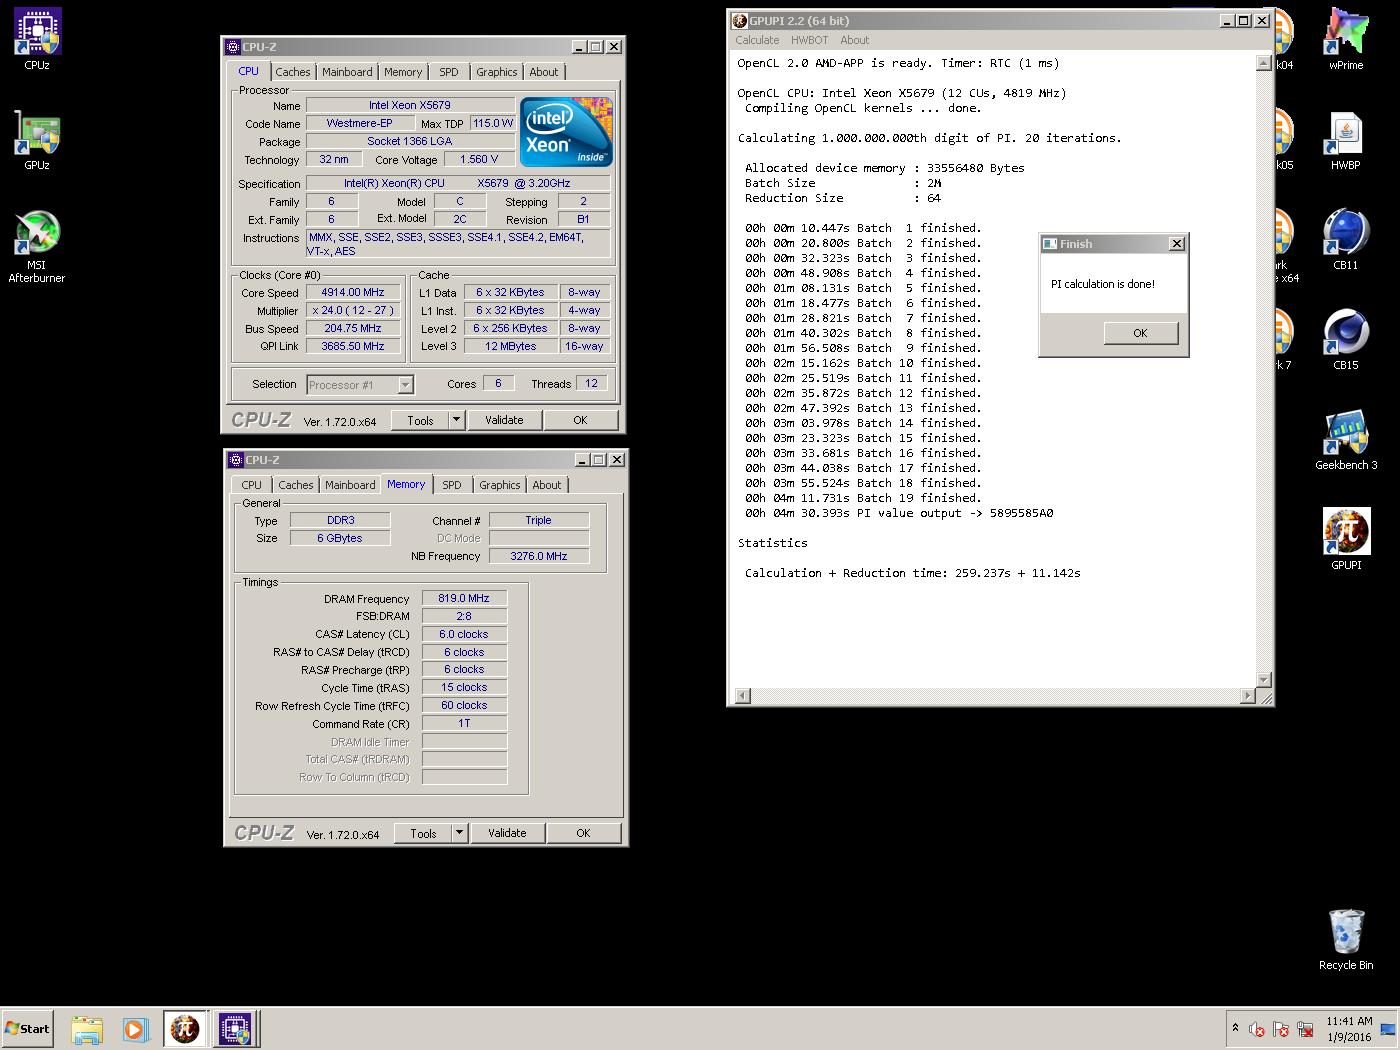Switch to Mainboard tab in bottom CPU-Z window

pos(350,485)
